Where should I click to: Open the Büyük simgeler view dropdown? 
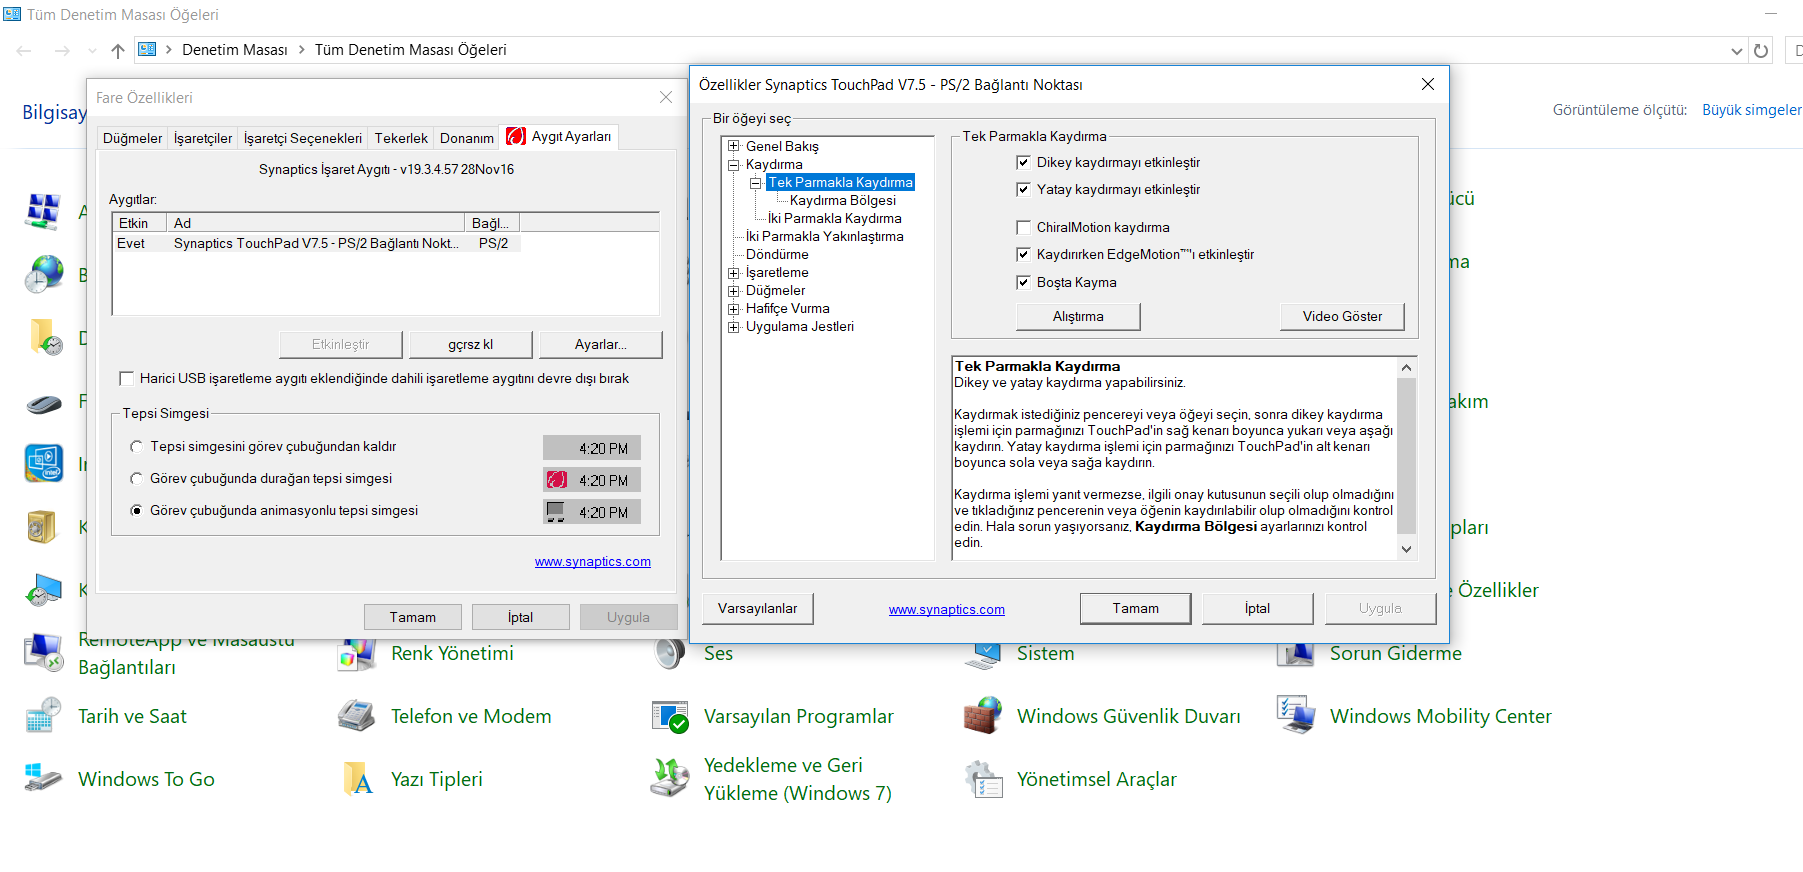1752,110
